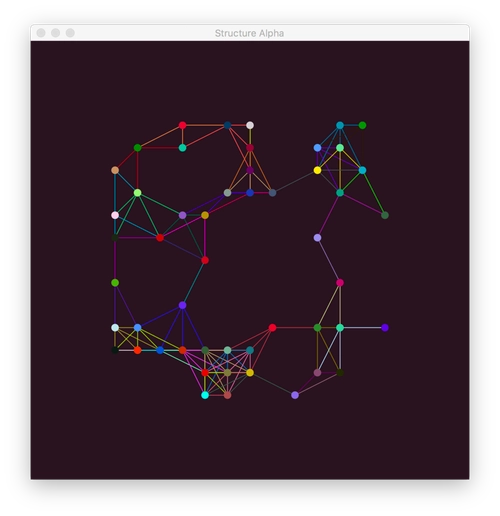Select the violet hub node in lower center

click(182, 305)
